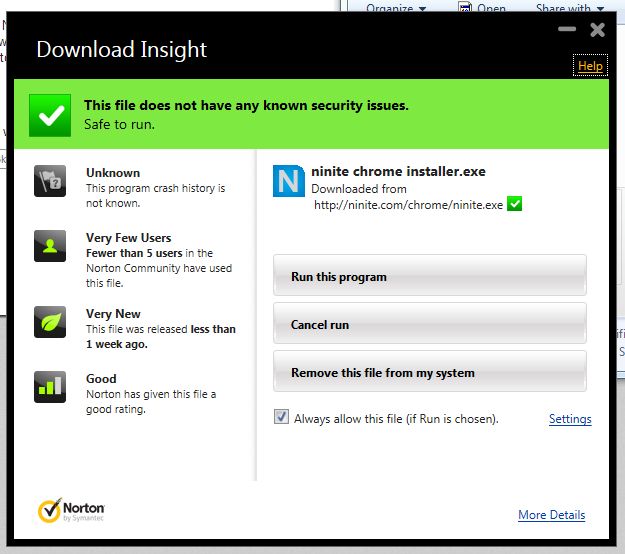This screenshot has height=554, width=625.
Task: Click the green checkmark safe status icon
Action: tap(50, 115)
